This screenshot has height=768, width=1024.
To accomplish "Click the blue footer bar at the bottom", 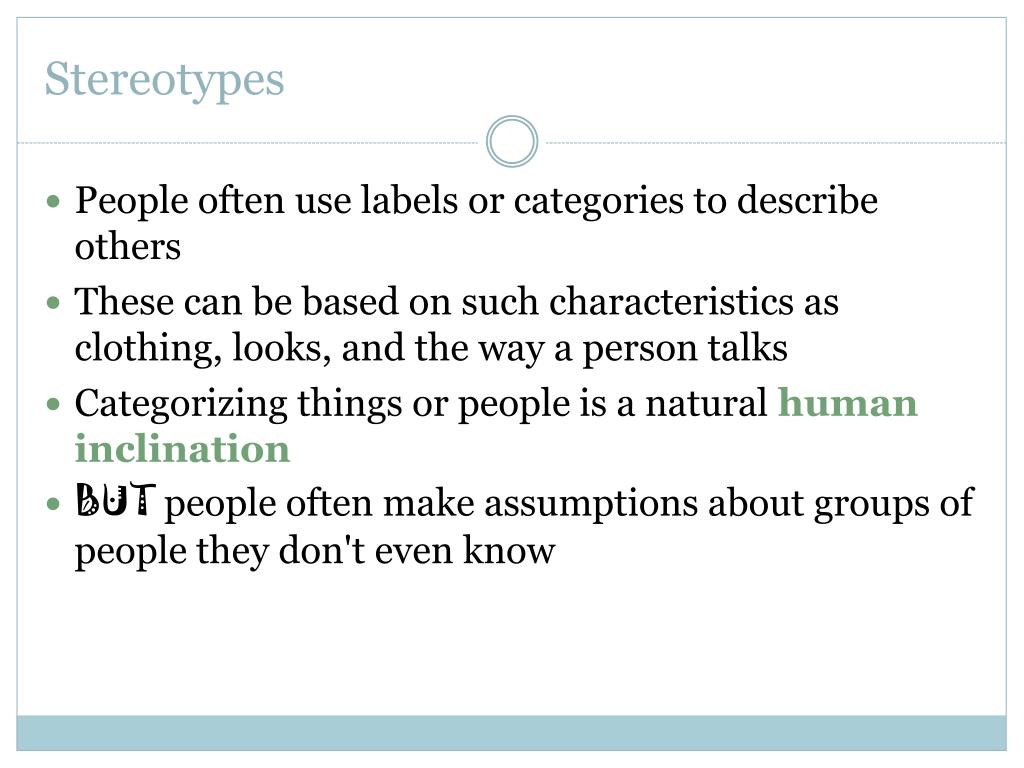I will pos(511,733).
